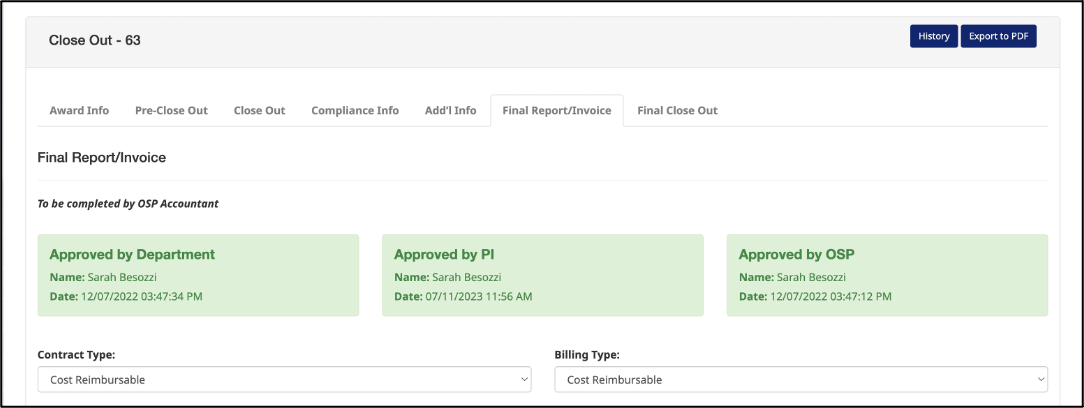
Task: Switch to the Award Info tab
Action: (79, 111)
